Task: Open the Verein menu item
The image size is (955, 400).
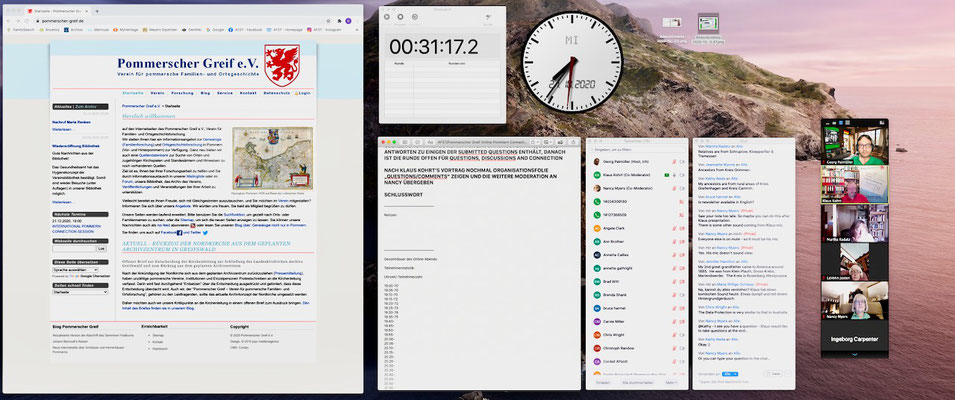Action: (x=157, y=93)
